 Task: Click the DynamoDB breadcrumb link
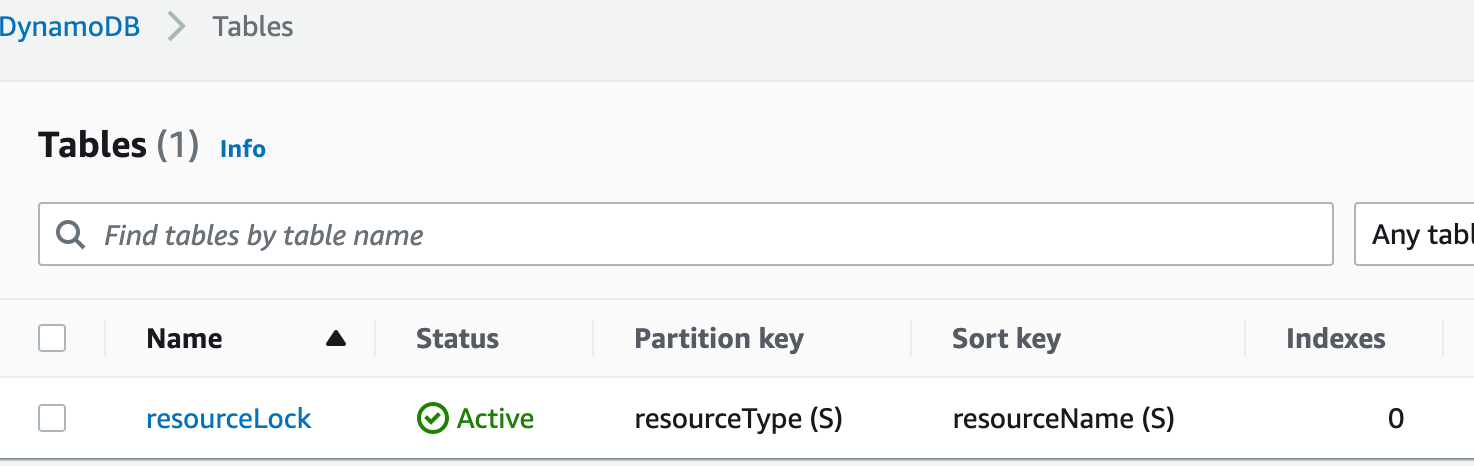click(68, 27)
